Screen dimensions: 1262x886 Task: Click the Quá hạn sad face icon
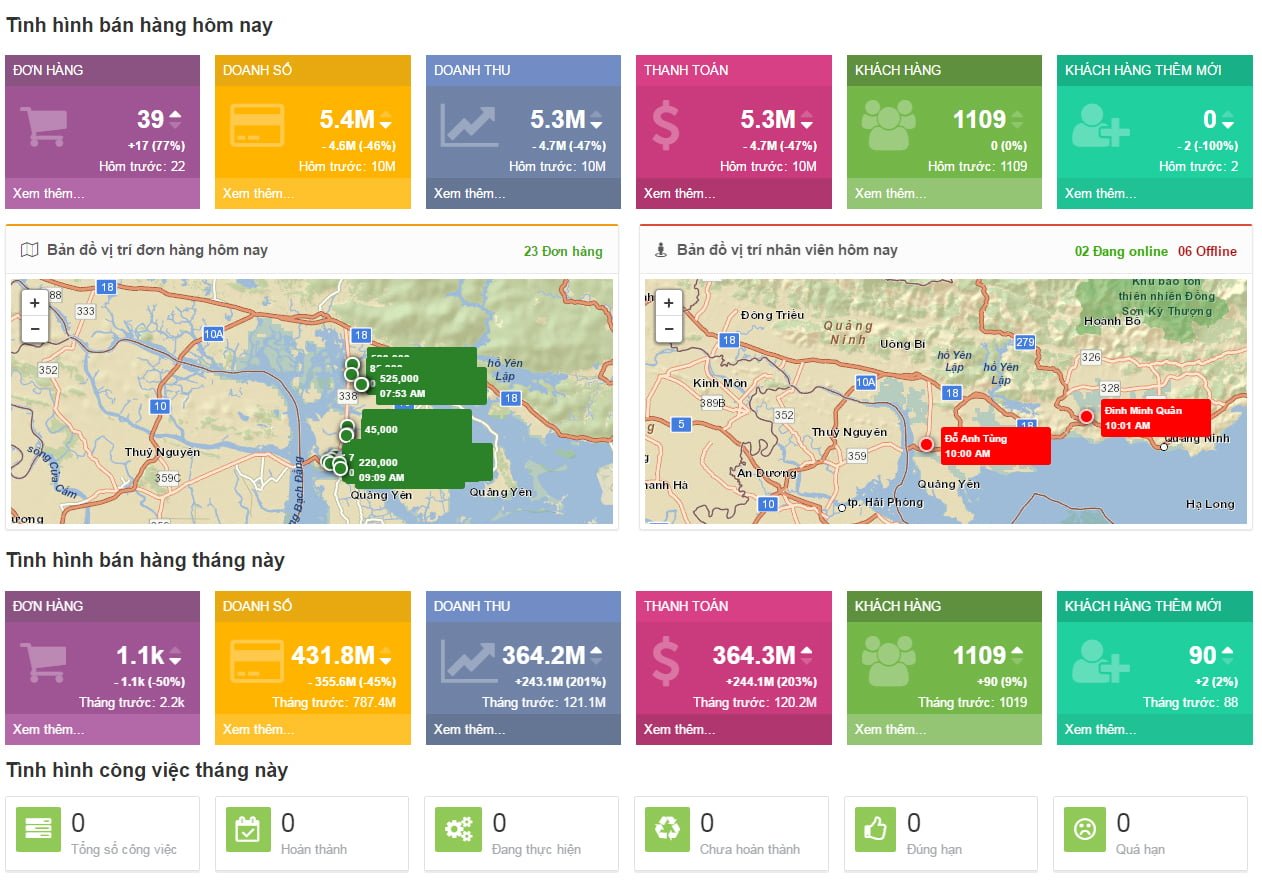(x=1085, y=829)
